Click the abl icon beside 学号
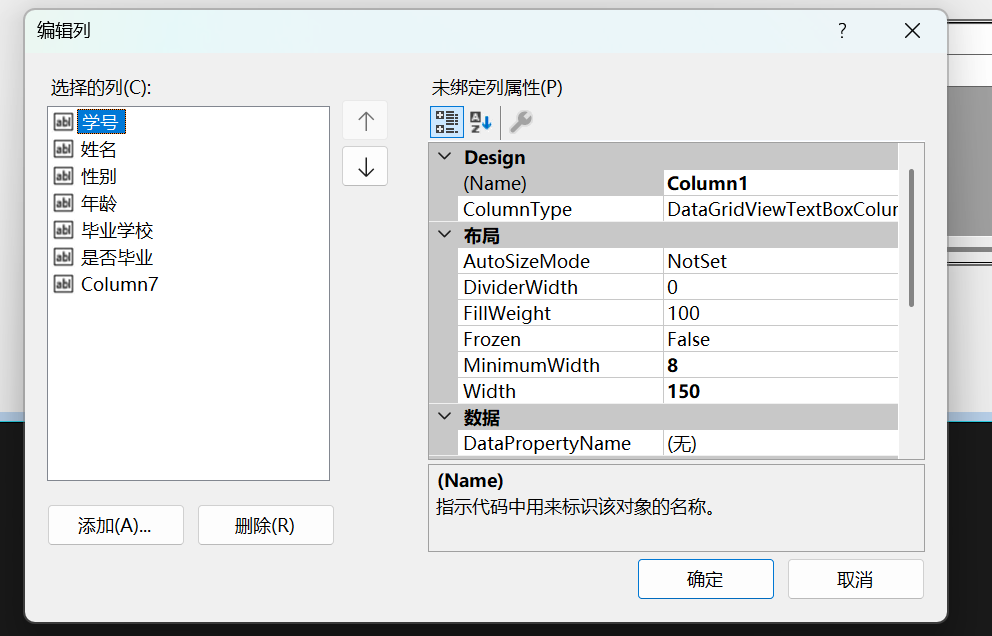 point(61,121)
